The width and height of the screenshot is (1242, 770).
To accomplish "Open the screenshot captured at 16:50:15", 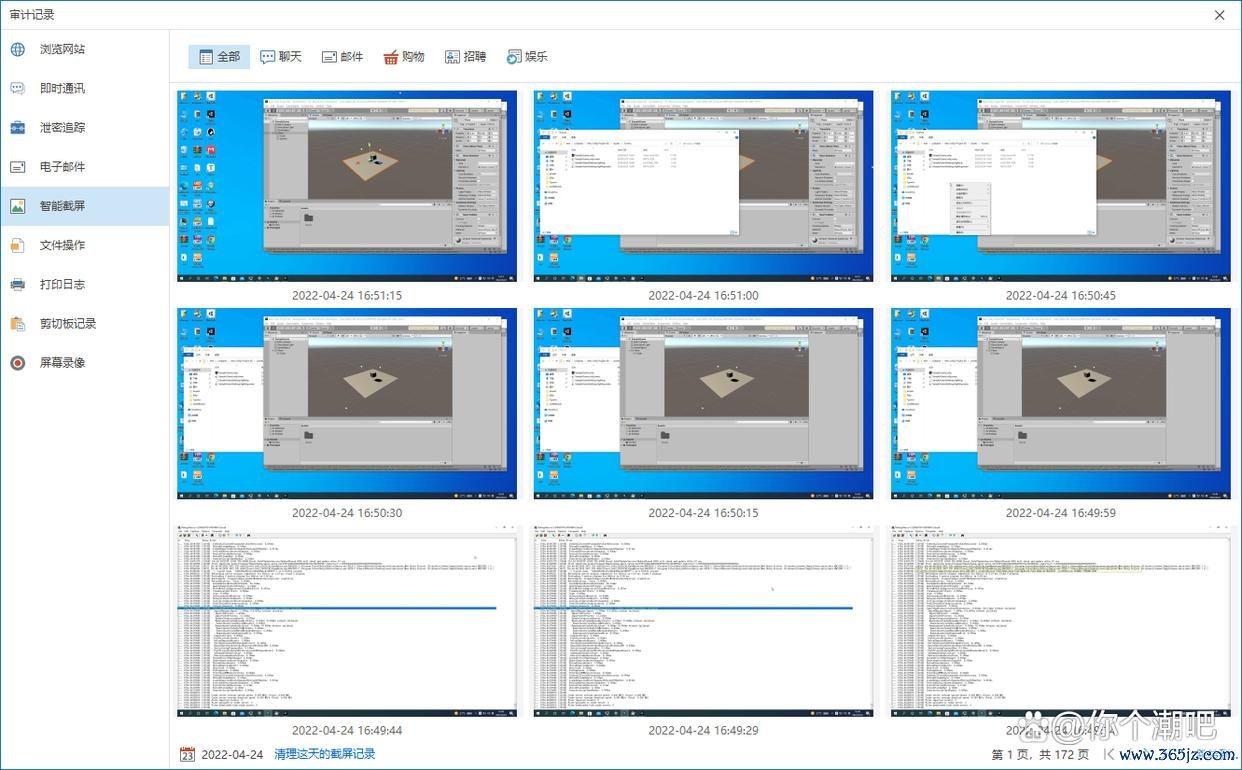I will tap(704, 403).
